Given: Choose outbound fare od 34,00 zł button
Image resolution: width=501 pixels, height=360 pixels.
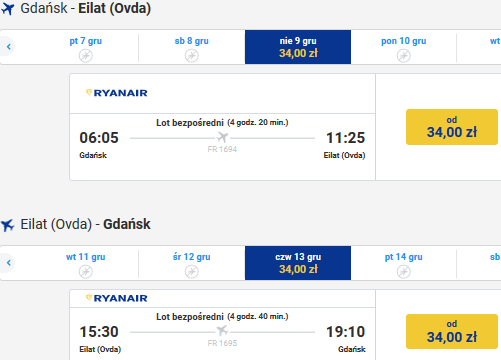Looking at the screenshot, I should [x=452, y=127].
